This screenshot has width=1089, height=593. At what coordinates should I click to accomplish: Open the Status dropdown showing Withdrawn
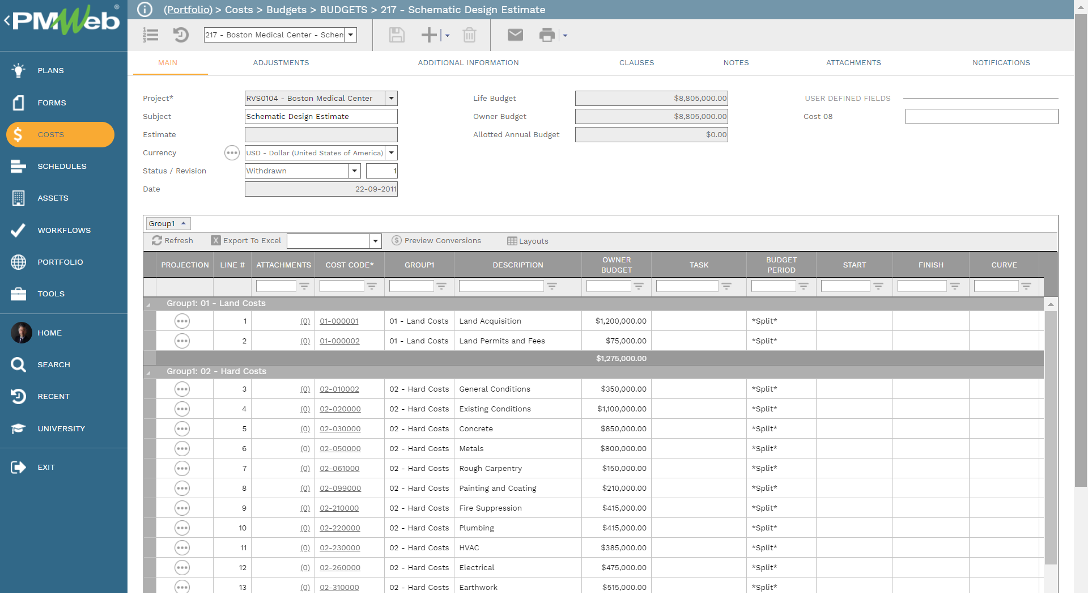click(x=354, y=171)
